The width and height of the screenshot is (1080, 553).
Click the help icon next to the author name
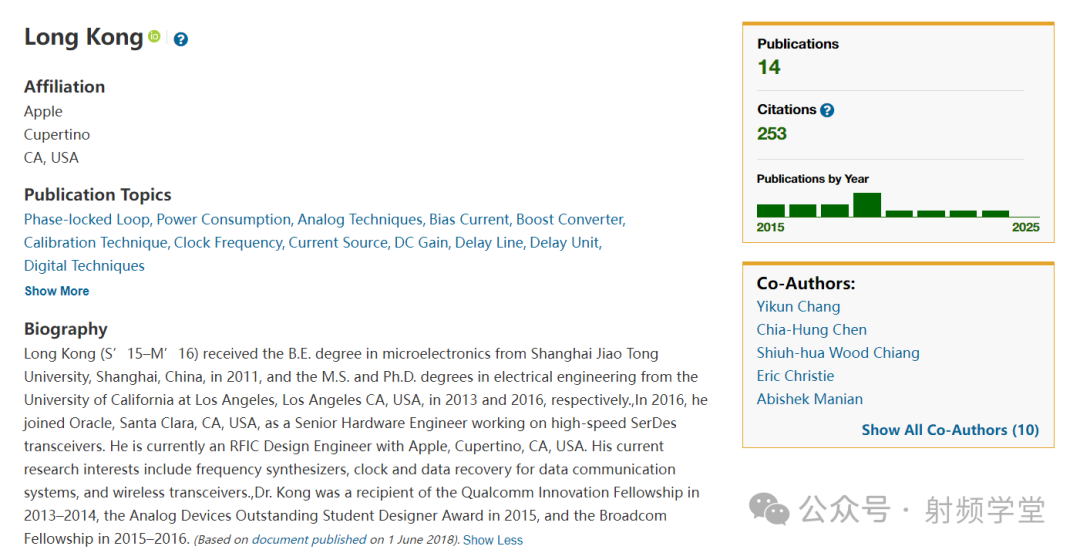[180, 39]
